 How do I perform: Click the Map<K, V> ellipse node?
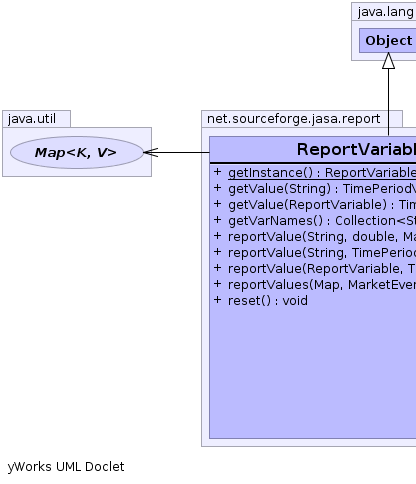click(x=77, y=152)
